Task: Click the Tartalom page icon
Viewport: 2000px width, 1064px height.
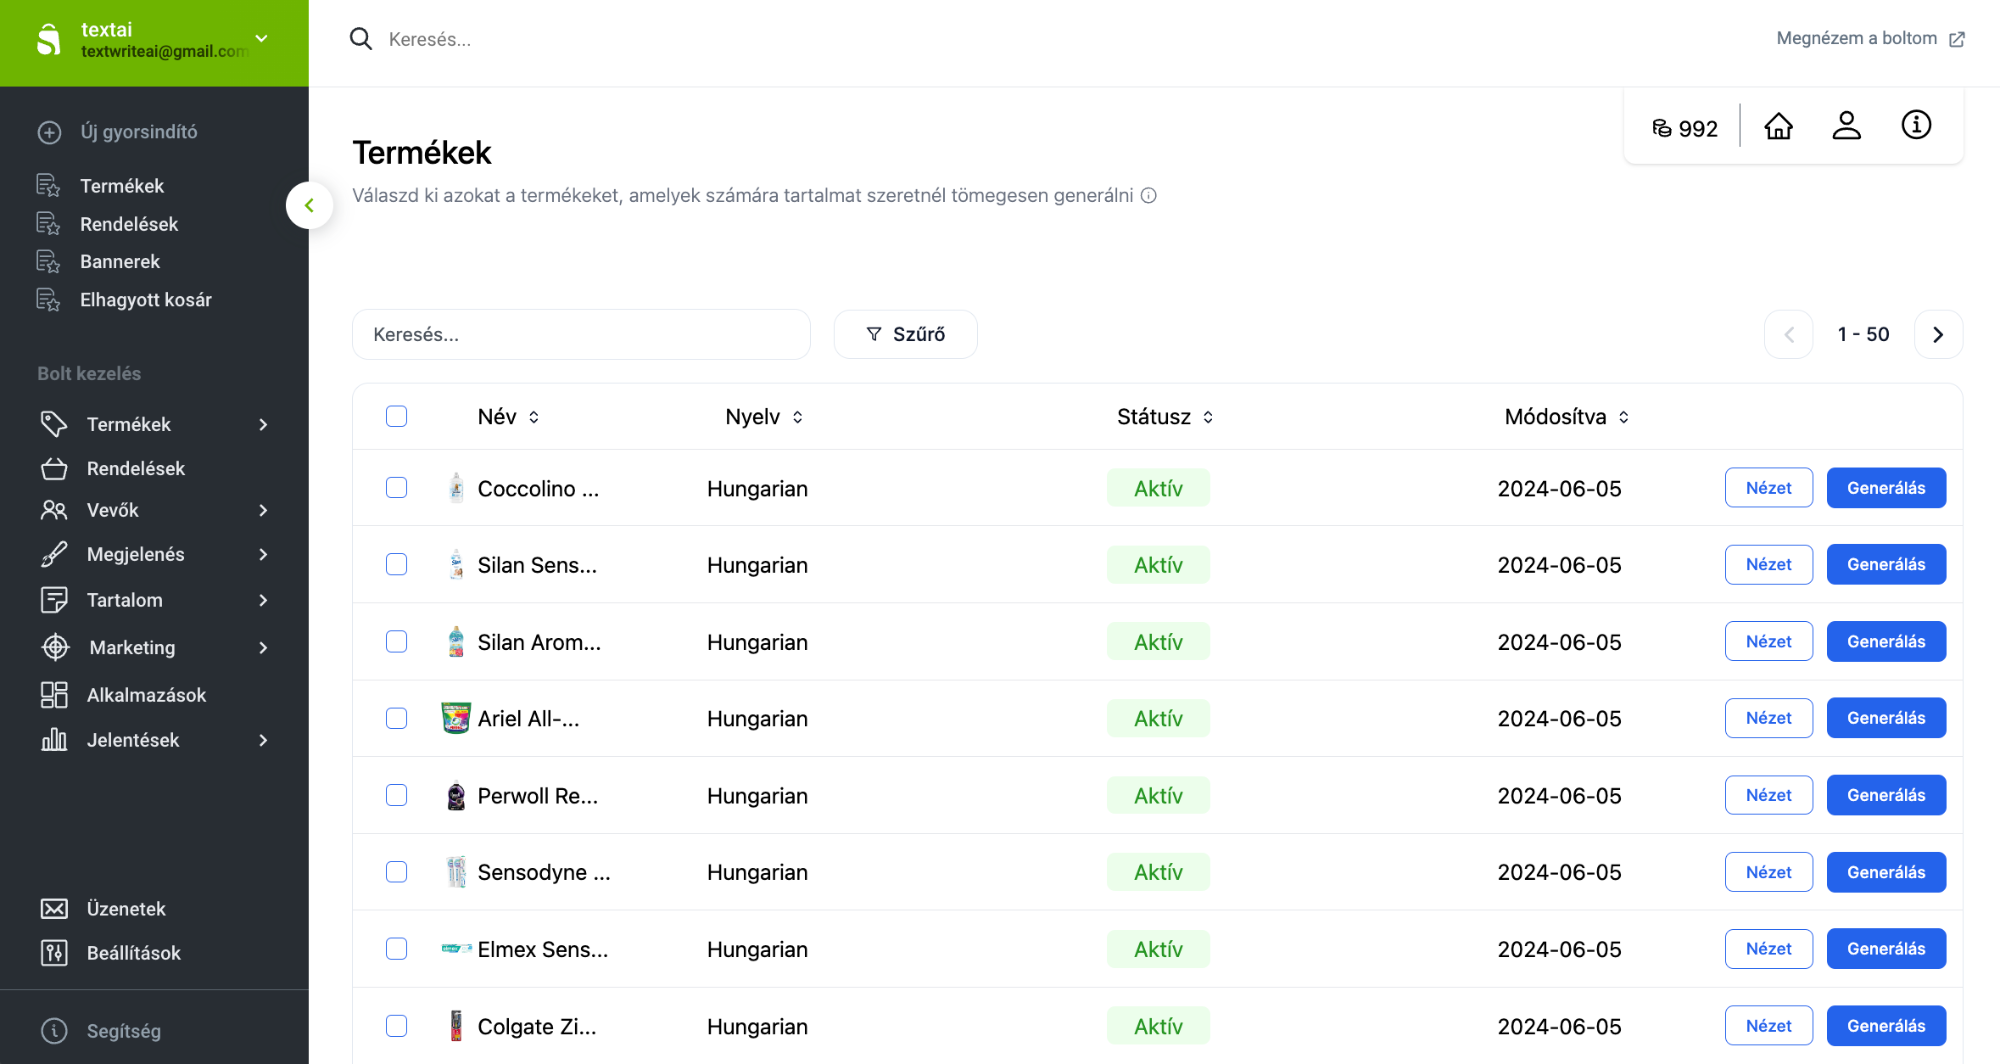Action: (x=54, y=600)
